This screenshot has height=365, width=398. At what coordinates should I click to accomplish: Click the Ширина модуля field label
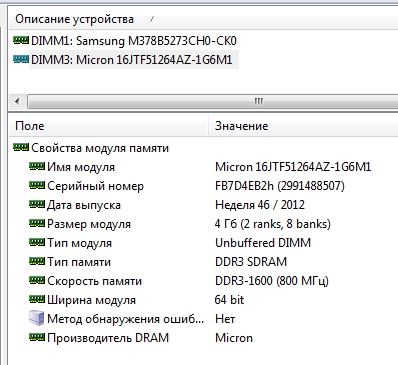pos(91,300)
